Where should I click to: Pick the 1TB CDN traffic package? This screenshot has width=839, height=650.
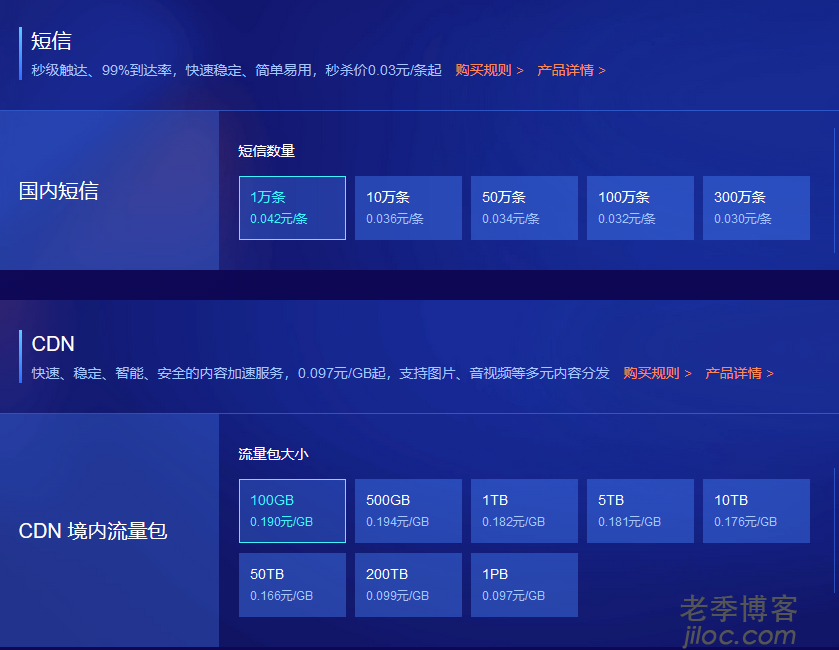point(524,511)
